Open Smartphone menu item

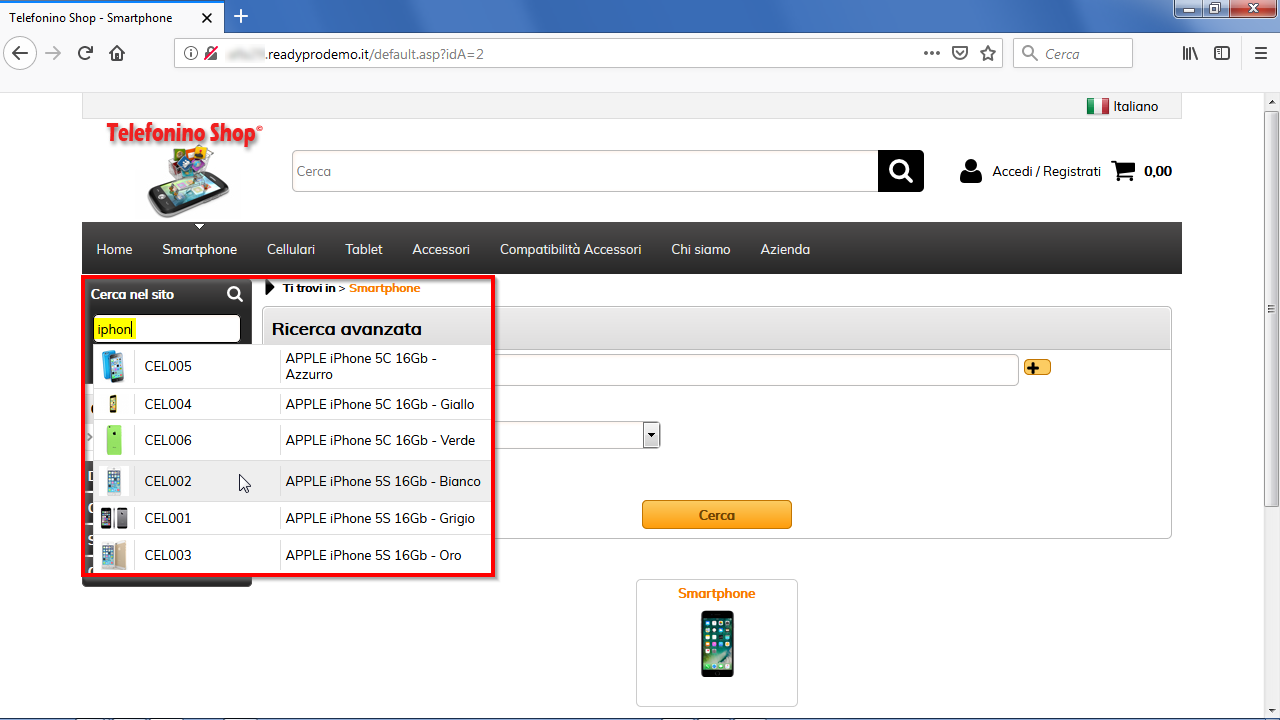pyautogui.click(x=200, y=249)
